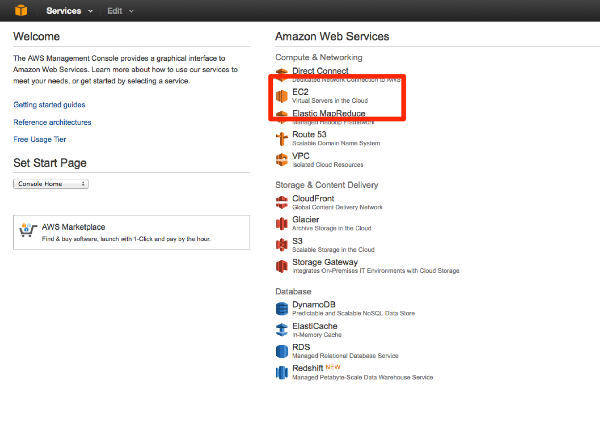Click the Database section heading
The width and height of the screenshot is (600, 429).
pos(293,292)
